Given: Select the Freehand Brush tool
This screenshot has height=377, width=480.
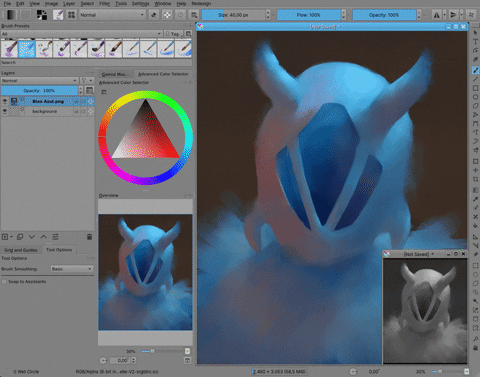Looking at the screenshot, I should (475, 70).
